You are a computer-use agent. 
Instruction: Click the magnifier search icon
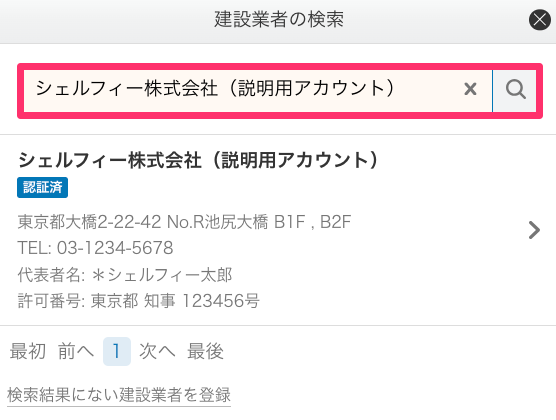pyautogui.click(x=515, y=90)
